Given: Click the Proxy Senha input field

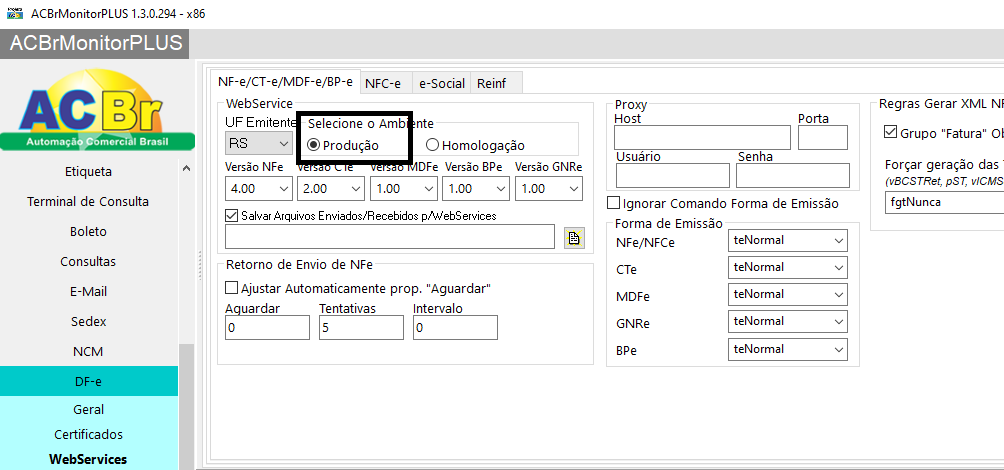Looking at the screenshot, I should (793, 175).
